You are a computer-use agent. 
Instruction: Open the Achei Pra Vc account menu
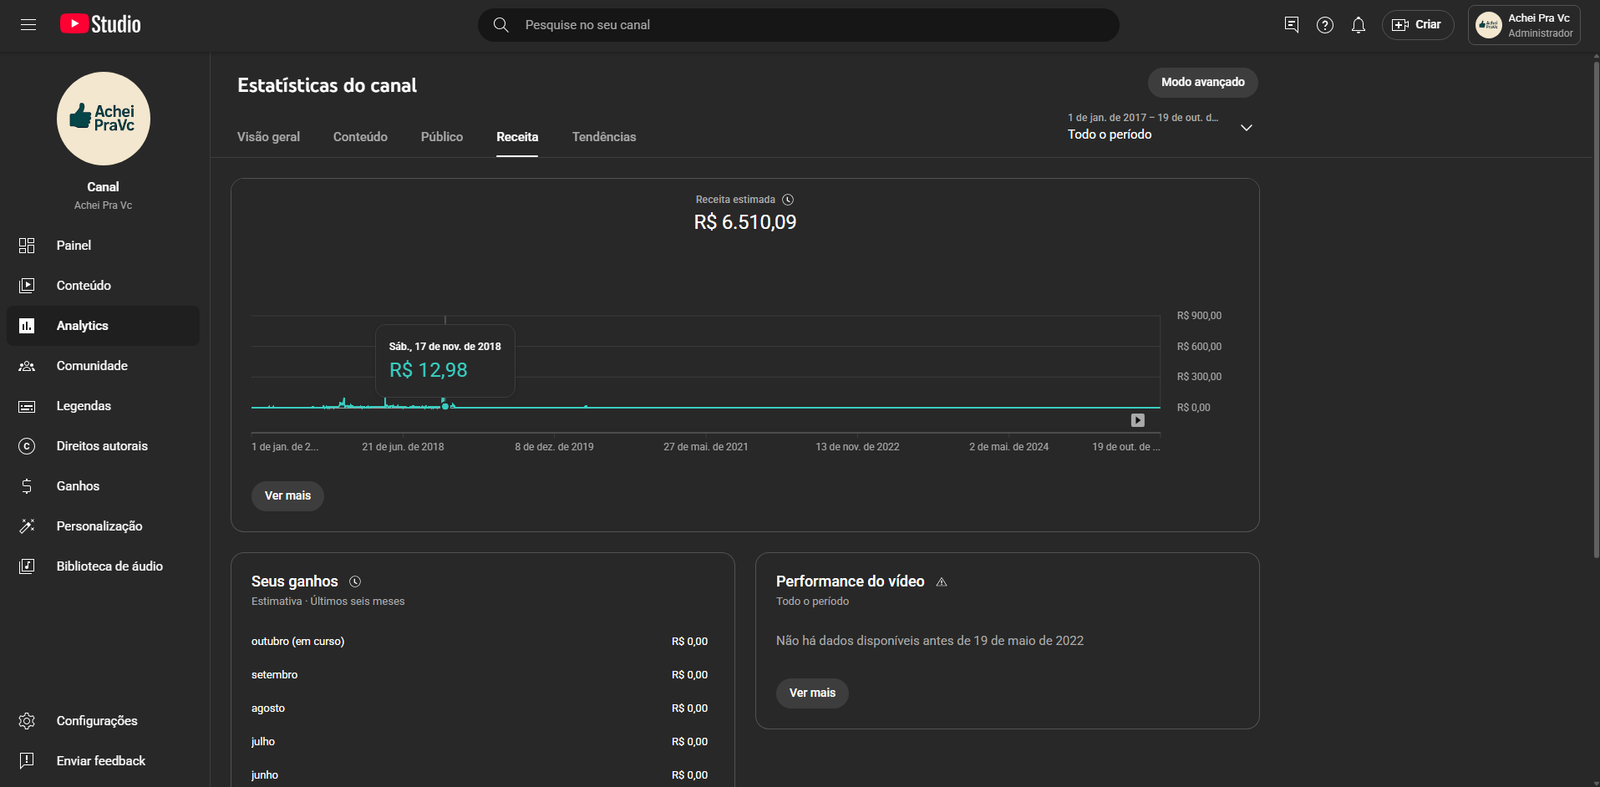(1524, 25)
